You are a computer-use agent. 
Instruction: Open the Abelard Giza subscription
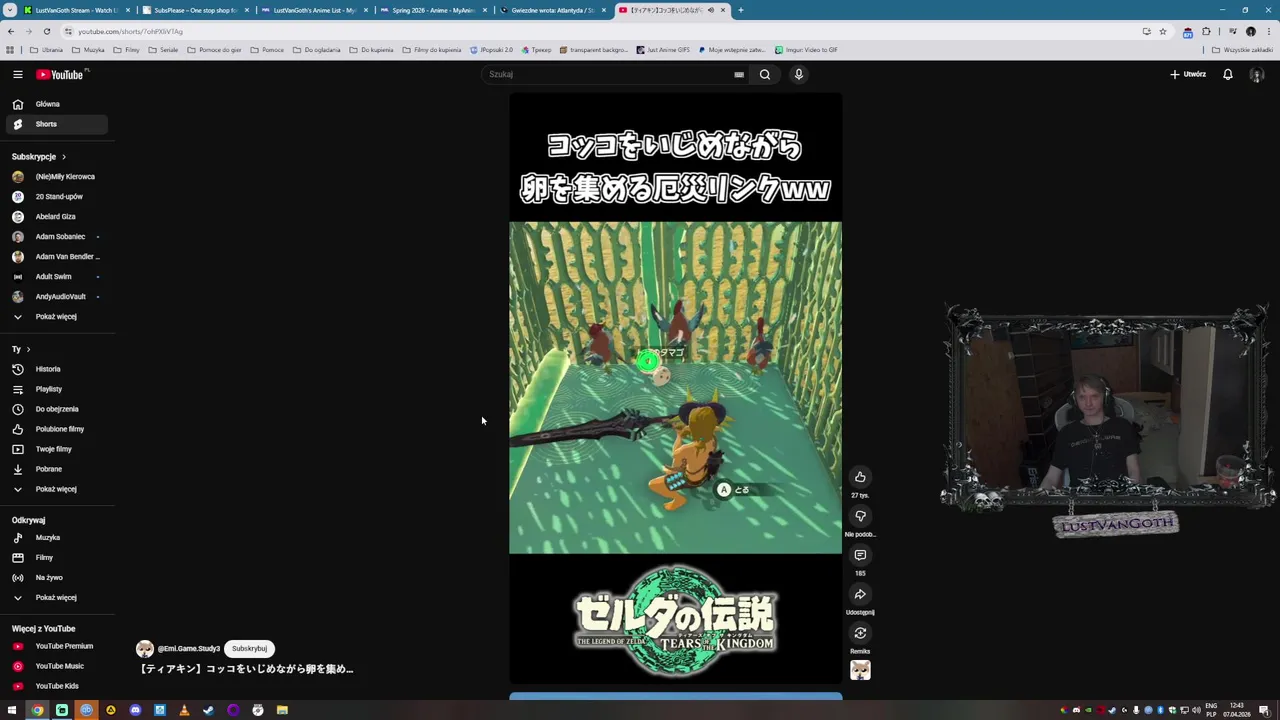pyautogui.click(x=56, y=217)
